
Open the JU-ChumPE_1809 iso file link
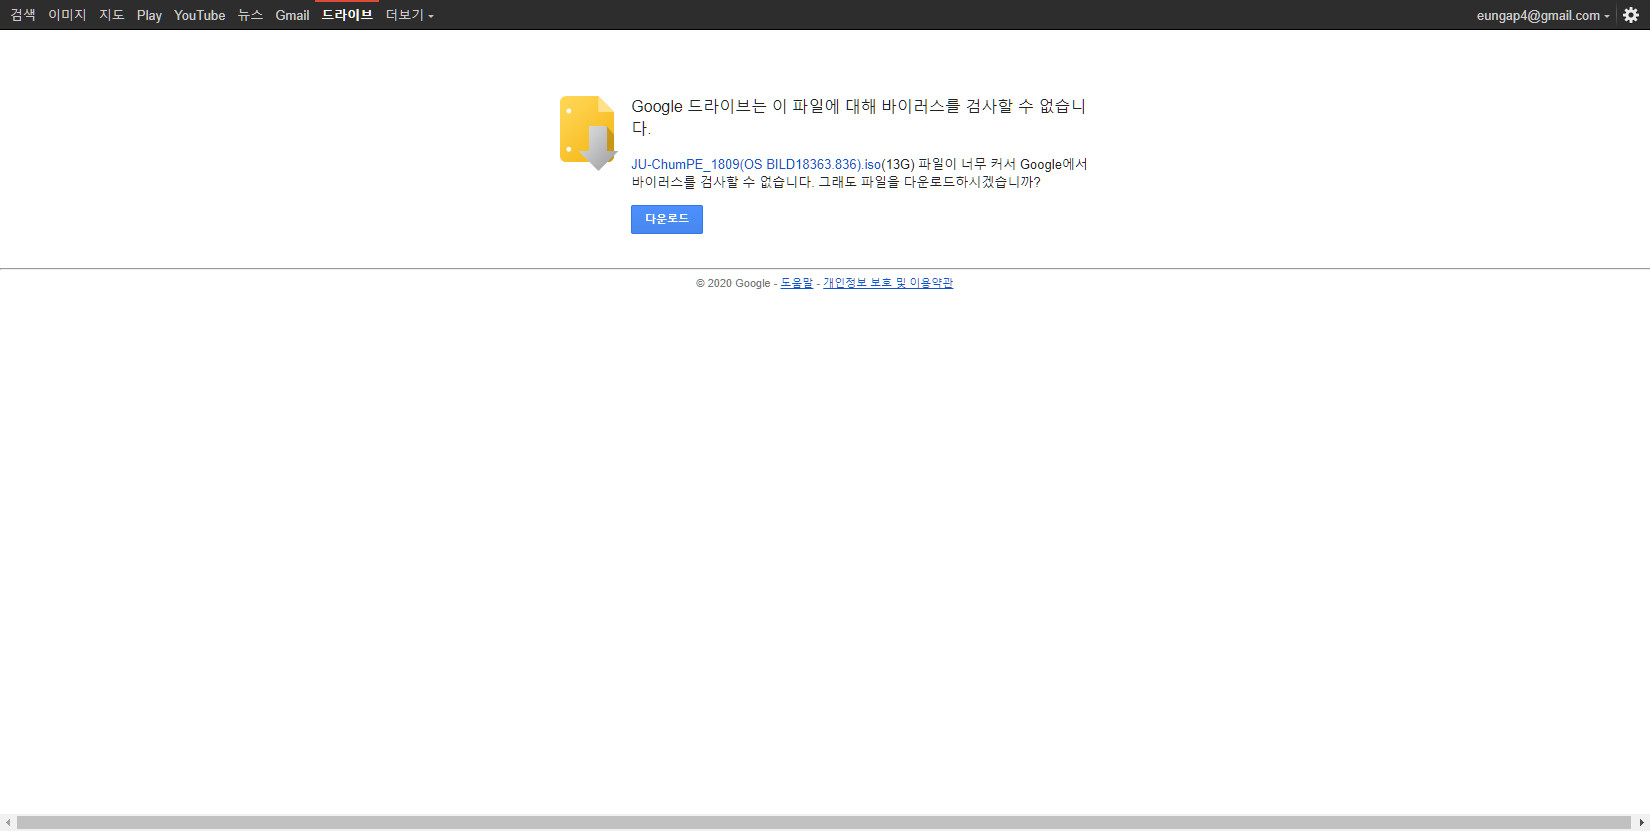[756, 164]
